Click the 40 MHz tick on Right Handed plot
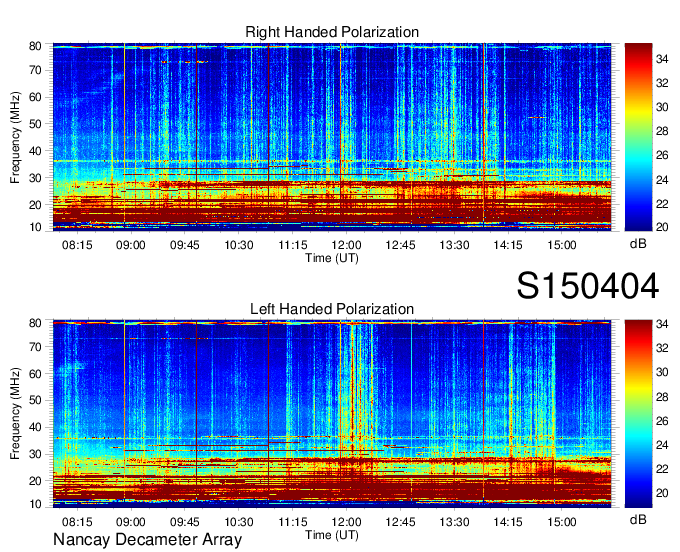This screenshot has height=552, width=680. [x=35, y=151]
